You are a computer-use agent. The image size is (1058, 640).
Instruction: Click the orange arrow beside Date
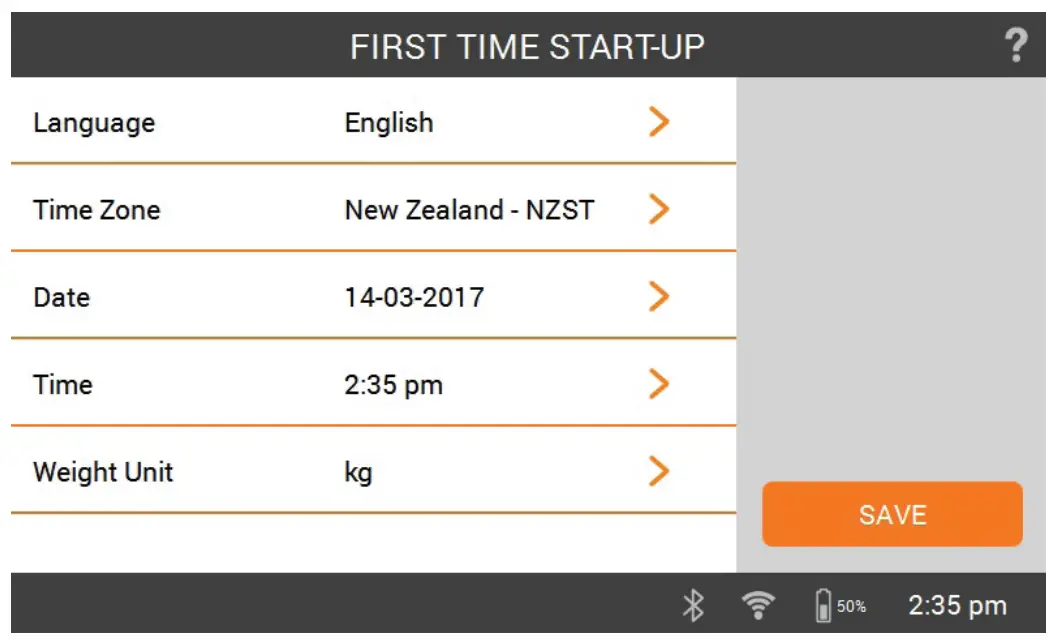[659, 296]
